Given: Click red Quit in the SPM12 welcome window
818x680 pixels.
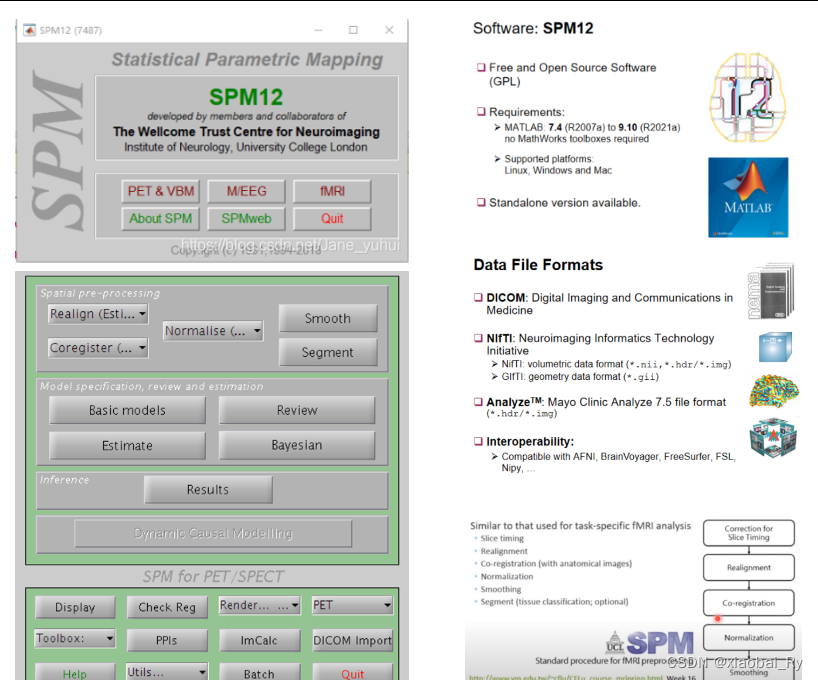Looking at the screenshot, I should coord(332,219).
